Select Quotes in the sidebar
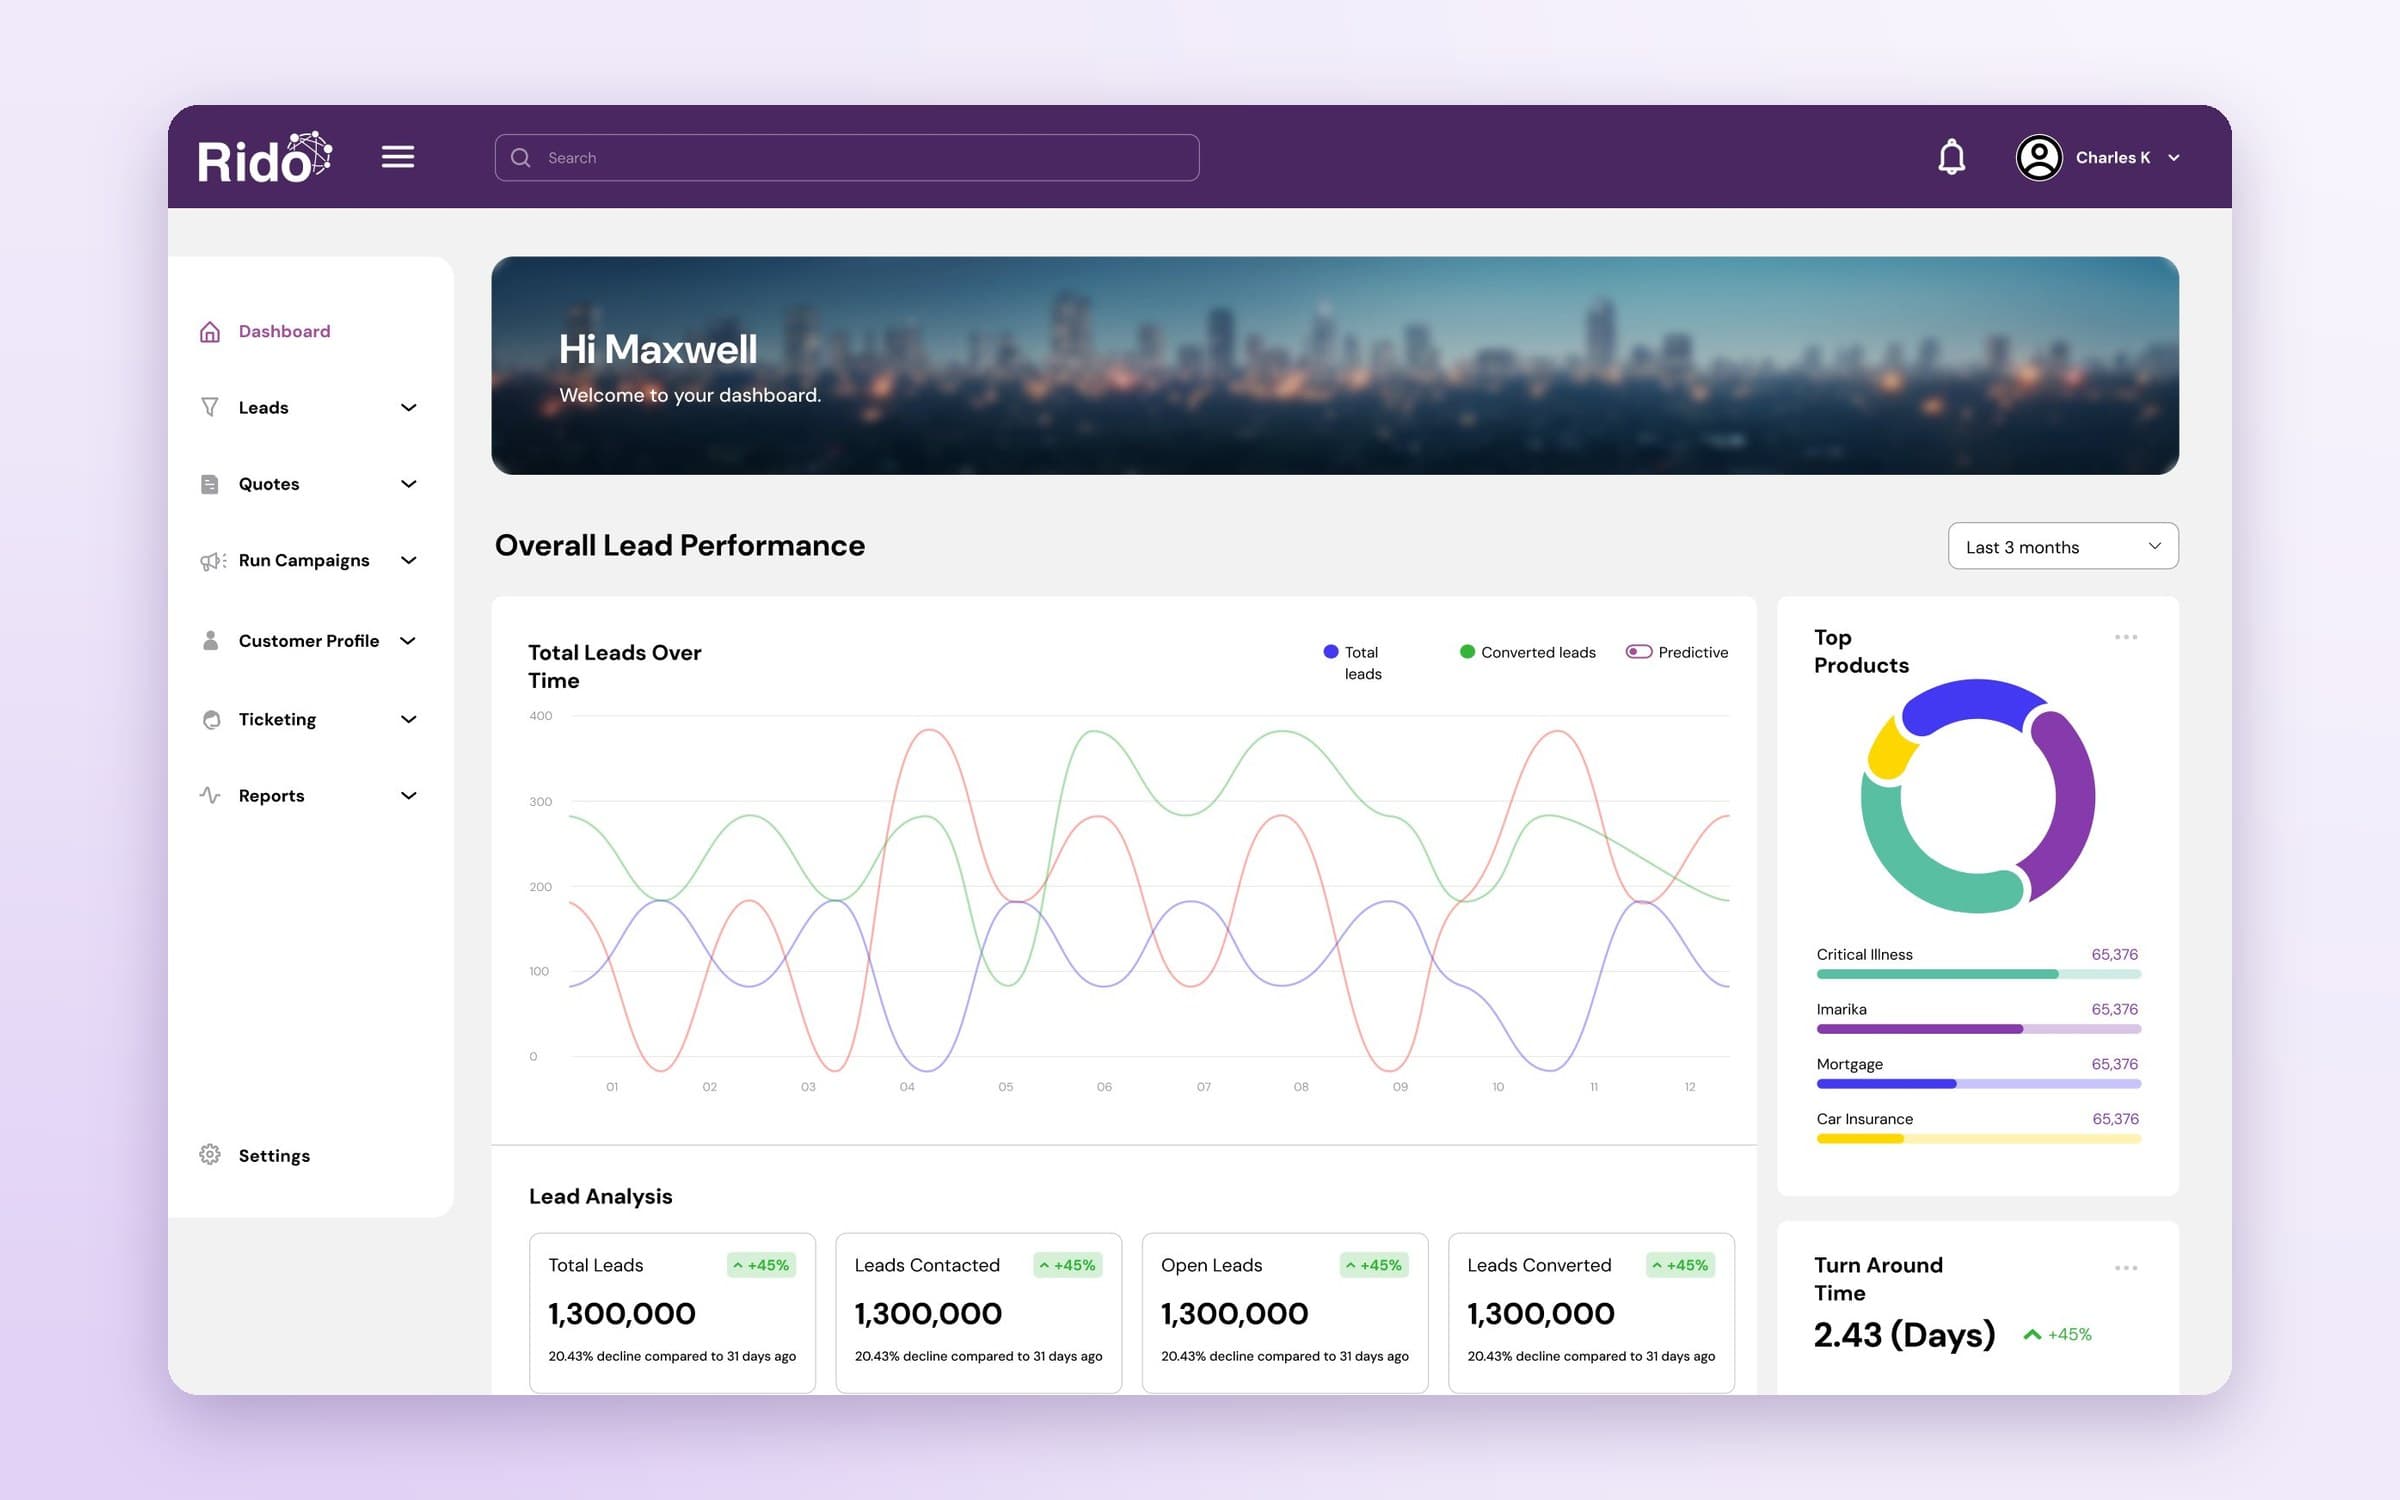2400x1500 pixels. coord(269,484)
